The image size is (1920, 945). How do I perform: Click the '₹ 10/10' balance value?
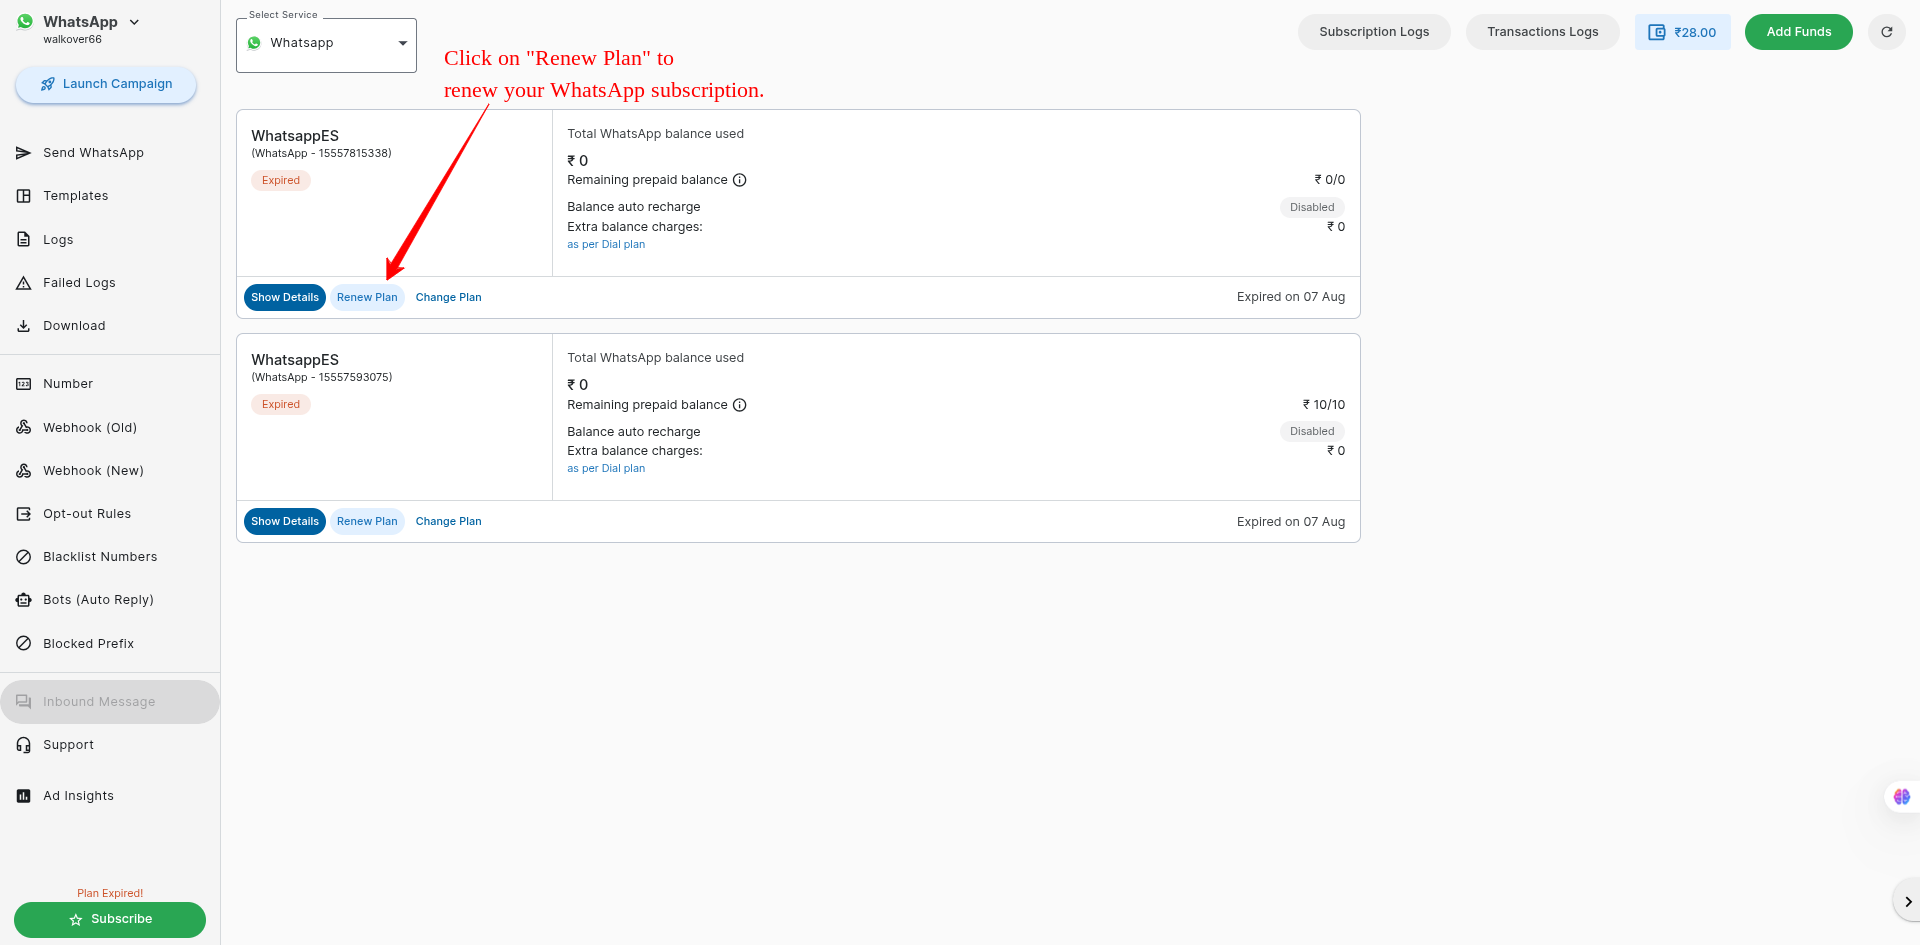pyautogui.click(x=1323, y=405)
